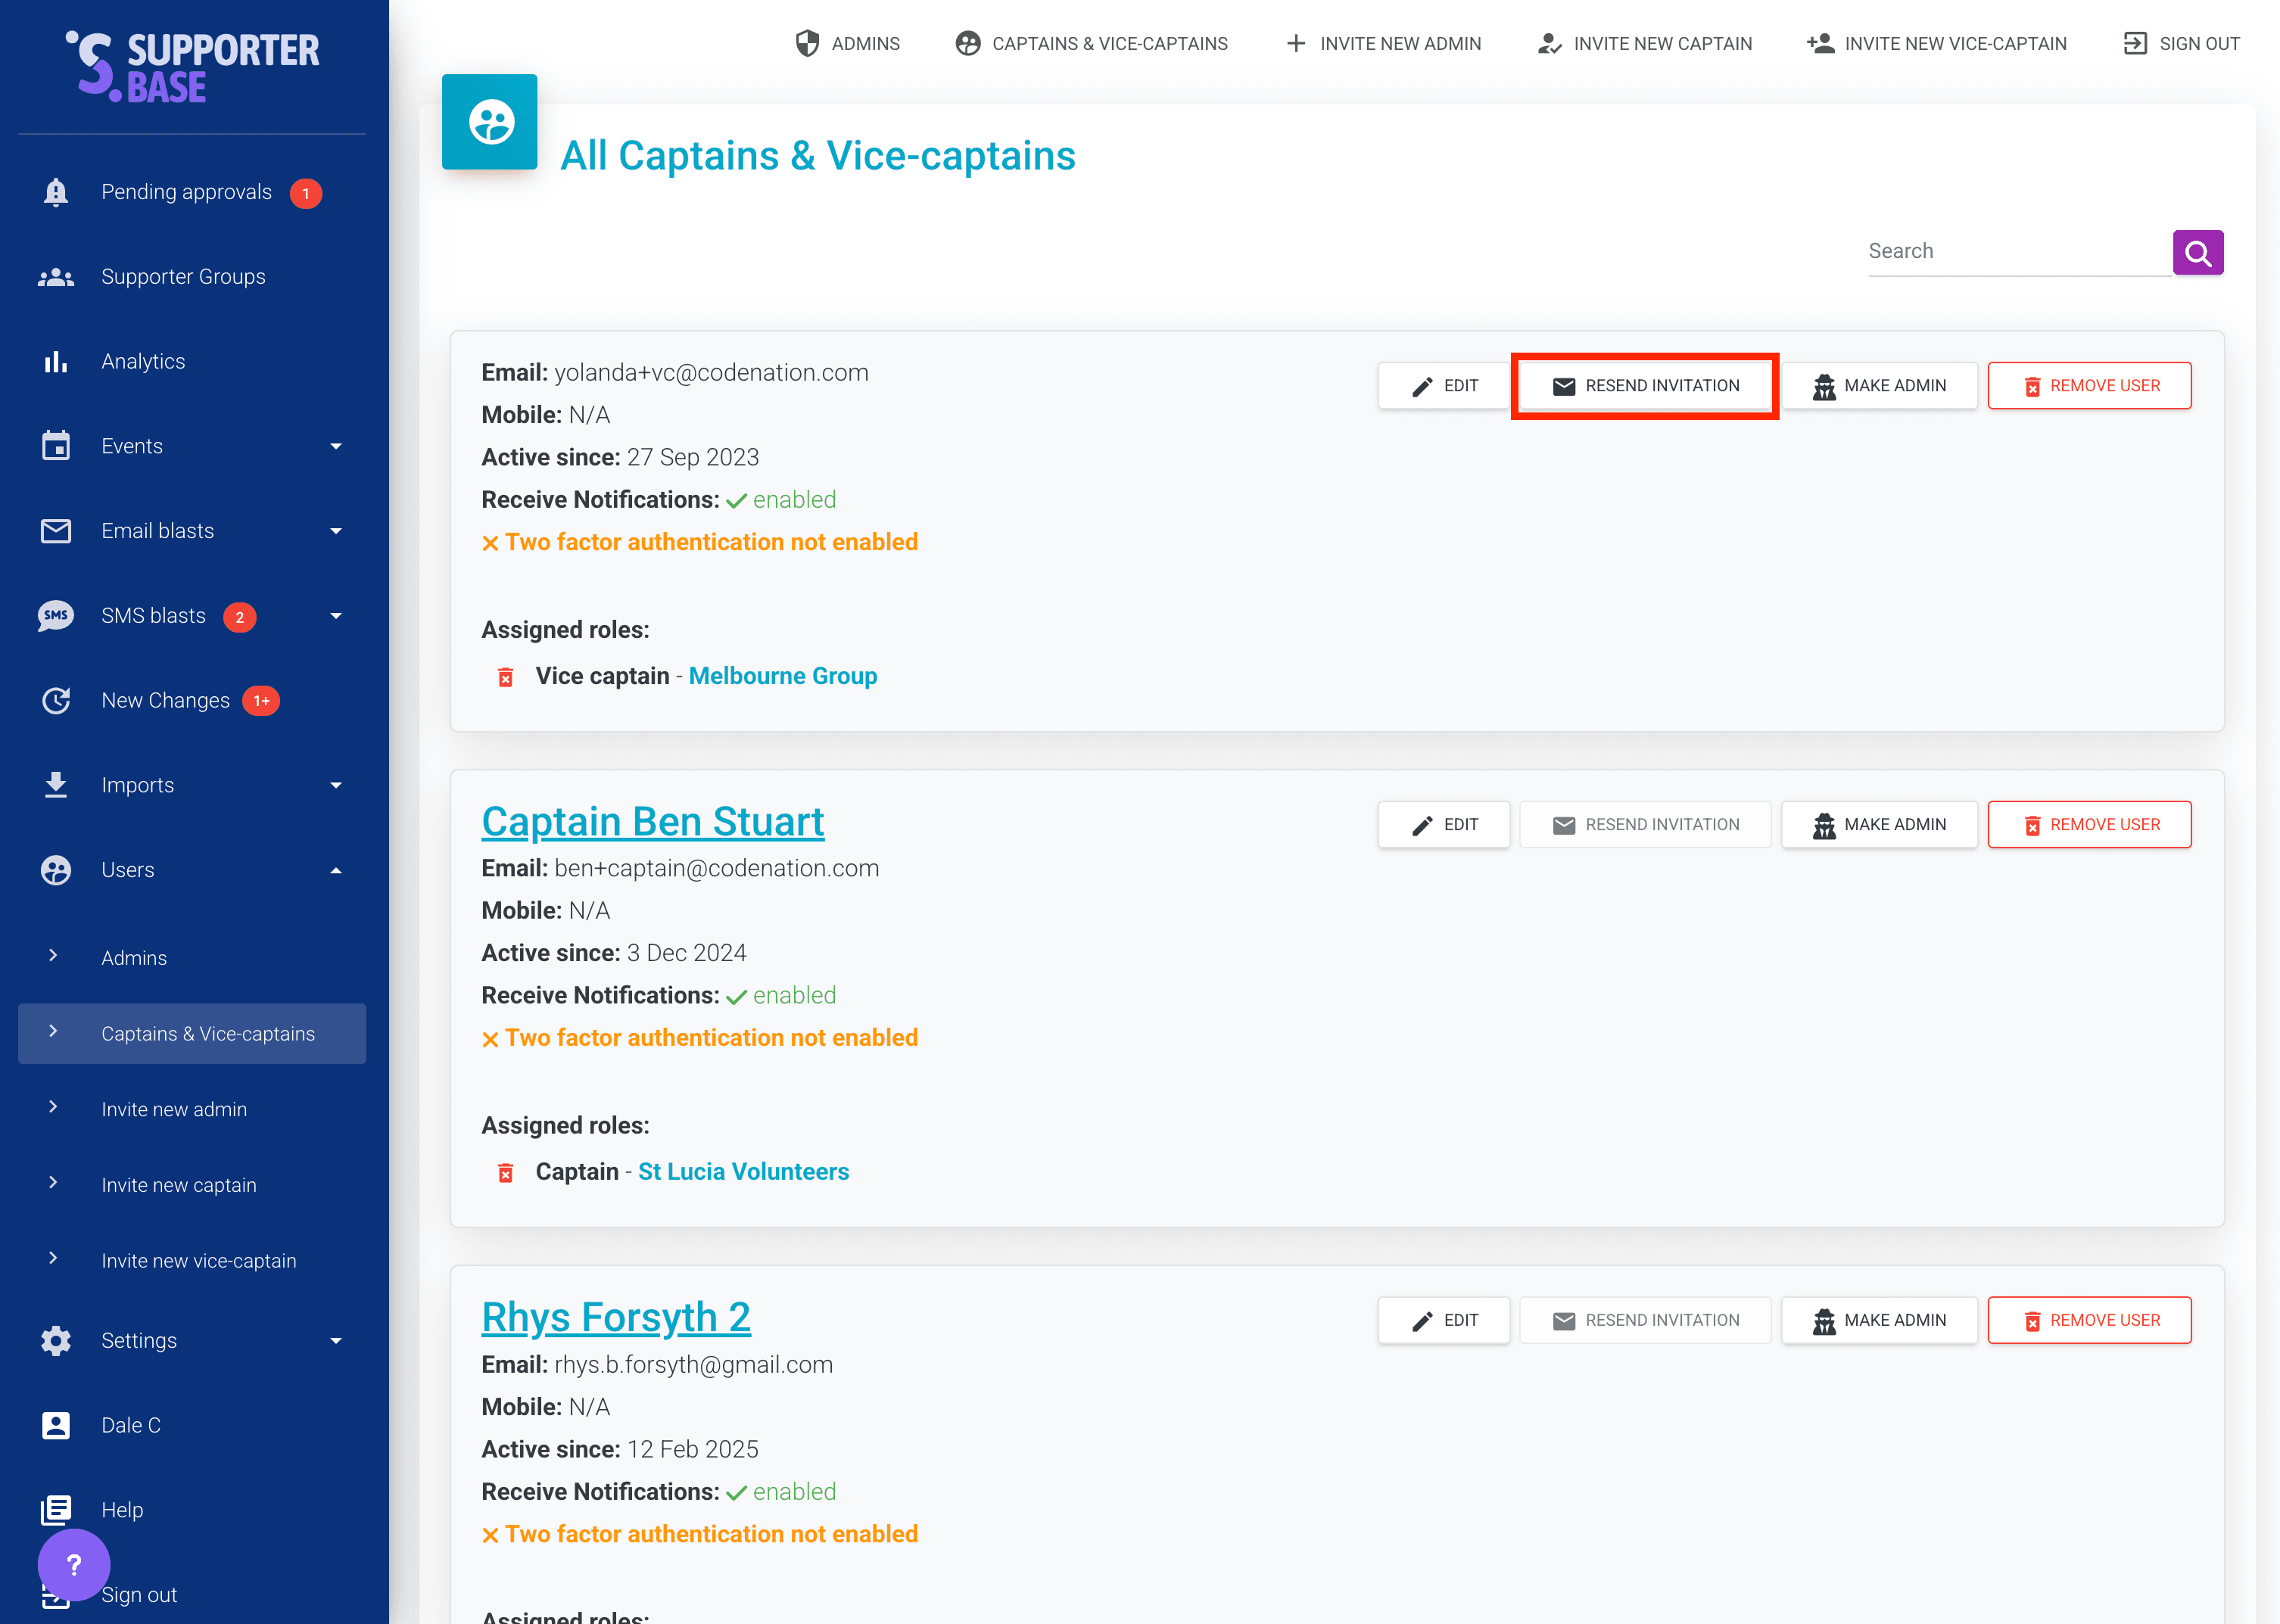Select Invite new vice-captain in sidebar
Image resolution: width=2280 pixels, height=1624 pixels.
tap(198, 1260)
